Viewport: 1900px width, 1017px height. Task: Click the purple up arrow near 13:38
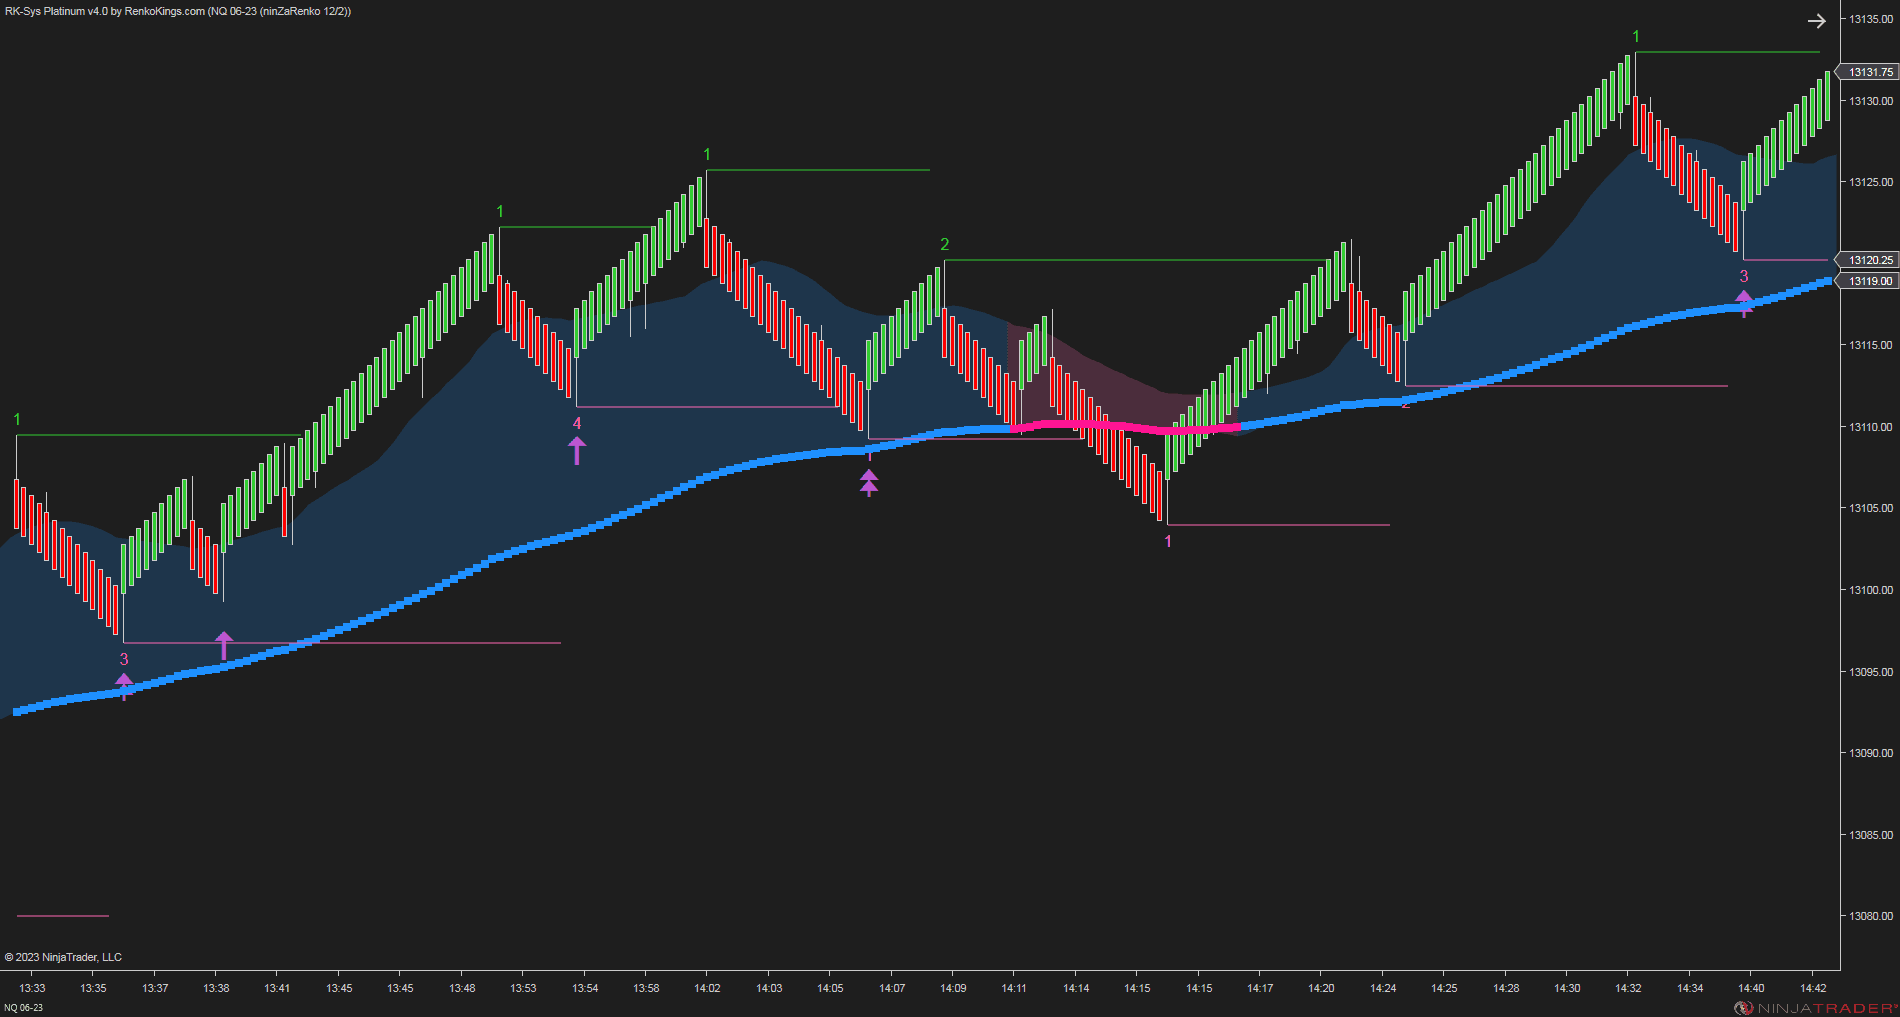[x=224, y=646]
